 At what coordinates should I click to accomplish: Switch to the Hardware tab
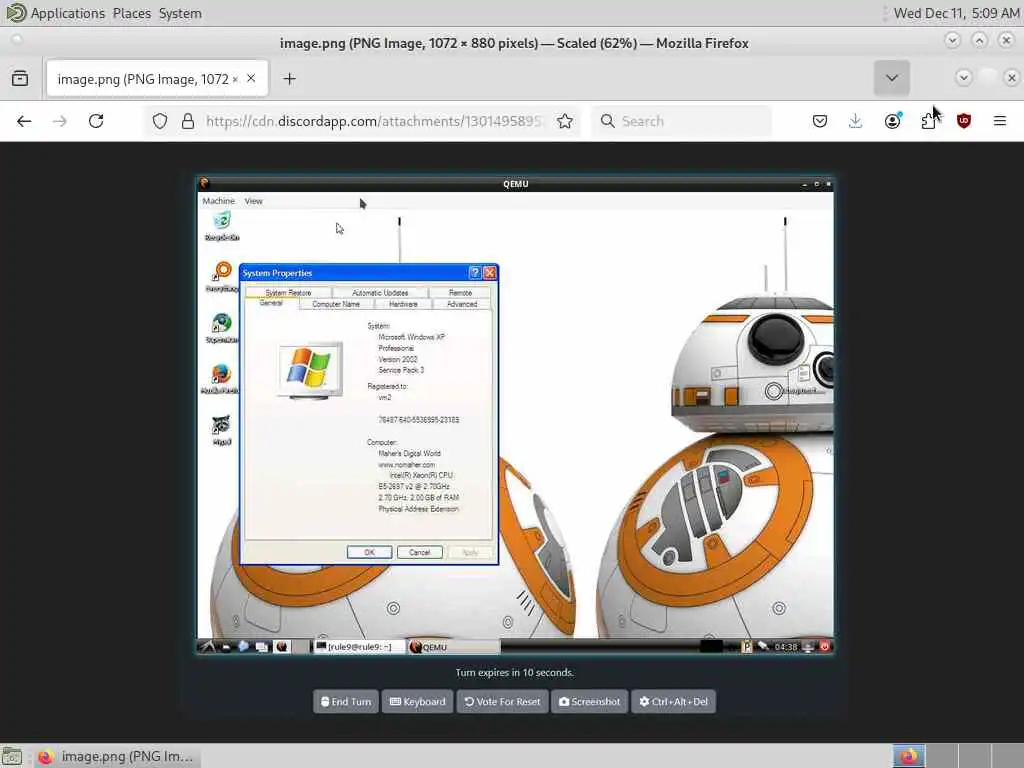pos(403,304)
